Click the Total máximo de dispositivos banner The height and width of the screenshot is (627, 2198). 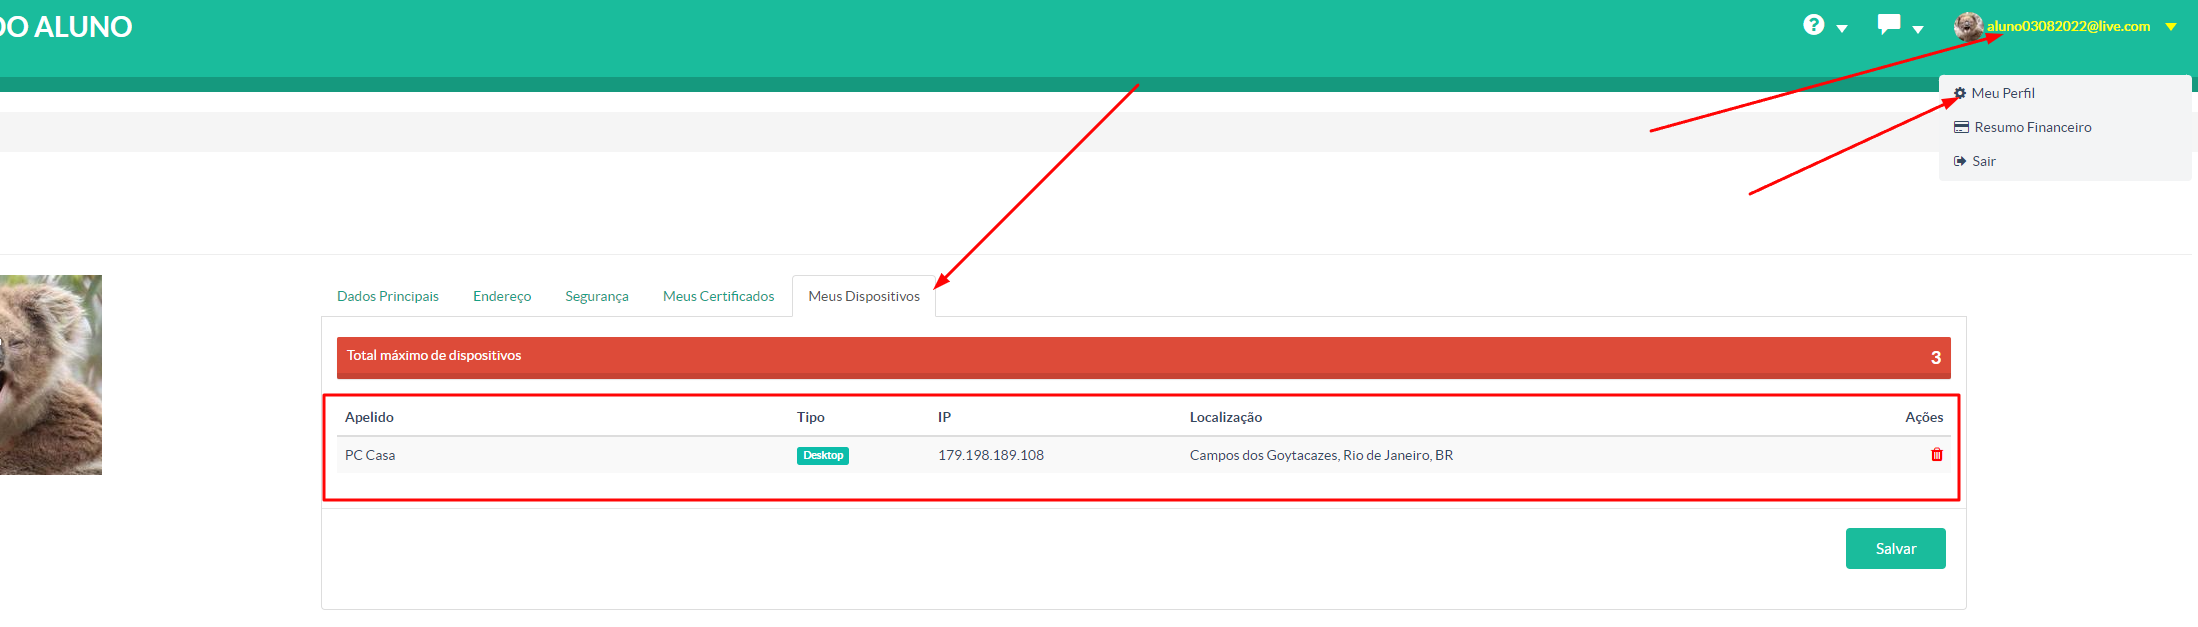(1144, 357)
